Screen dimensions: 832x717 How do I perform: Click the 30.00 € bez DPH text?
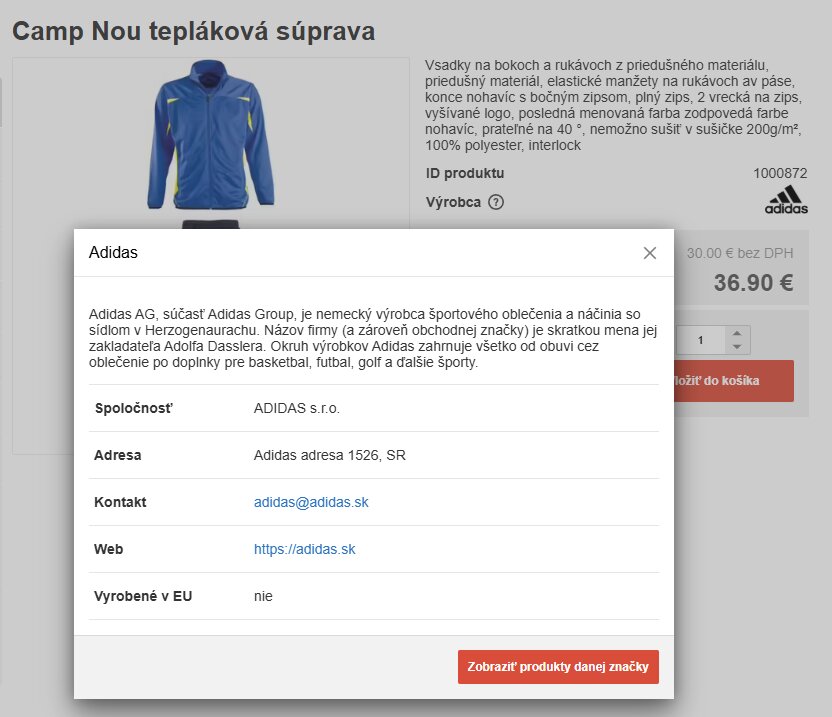740,253
